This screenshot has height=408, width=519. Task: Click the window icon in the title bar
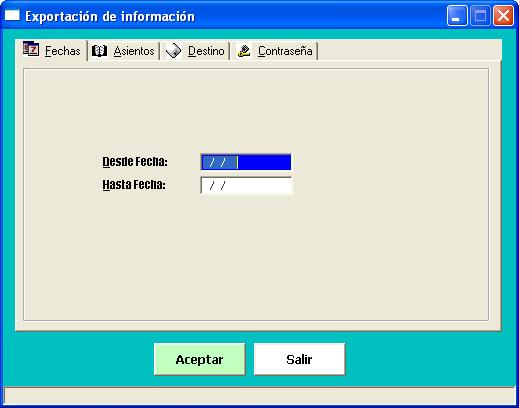click(12, 15)
